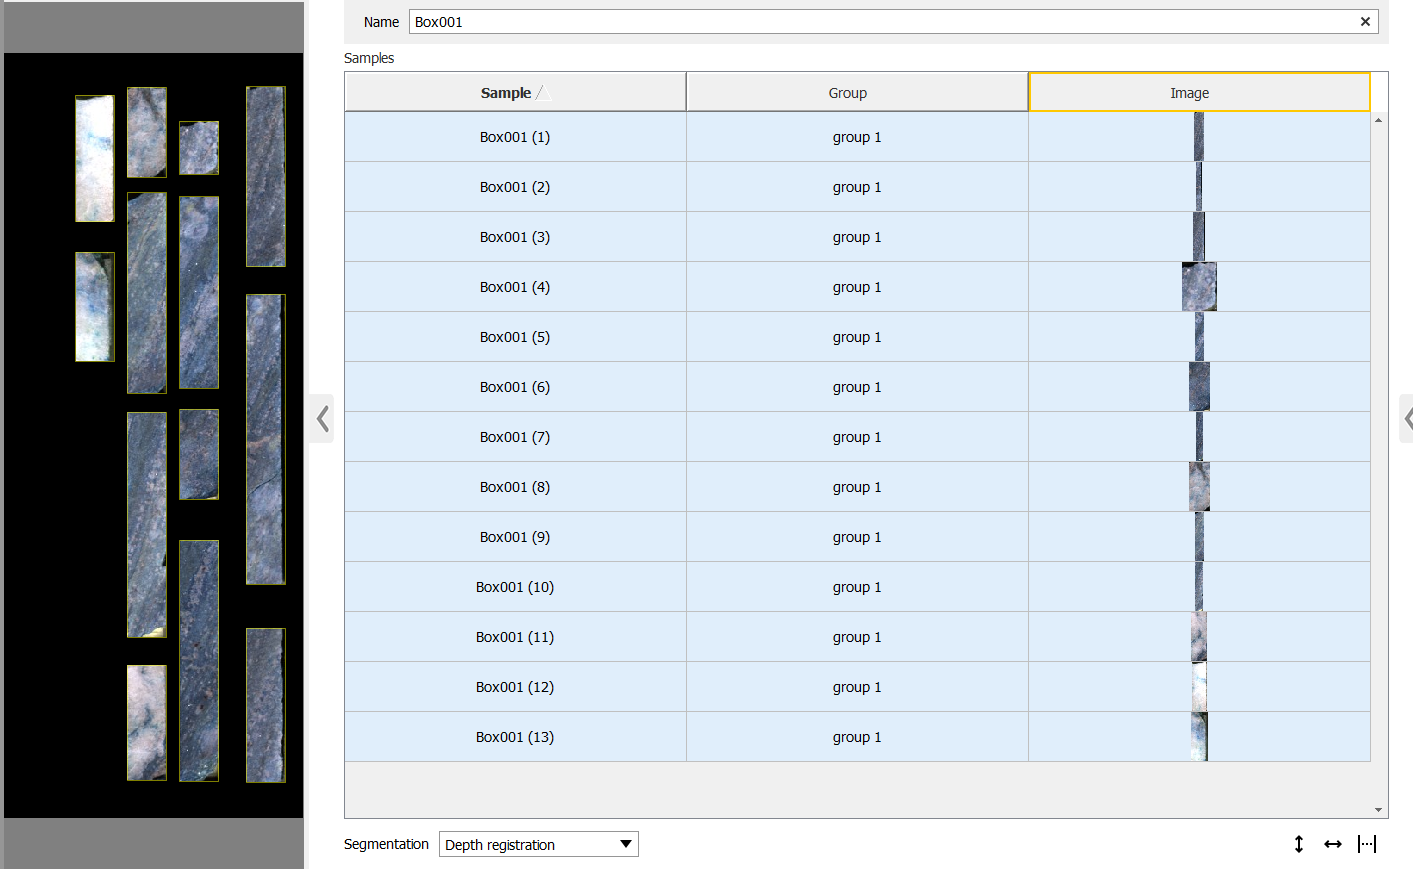Click the Box001 (4) image thumbnail
Image resolution: width=1413 pixels, height=869 pixels.
[x=1198, y=287]
